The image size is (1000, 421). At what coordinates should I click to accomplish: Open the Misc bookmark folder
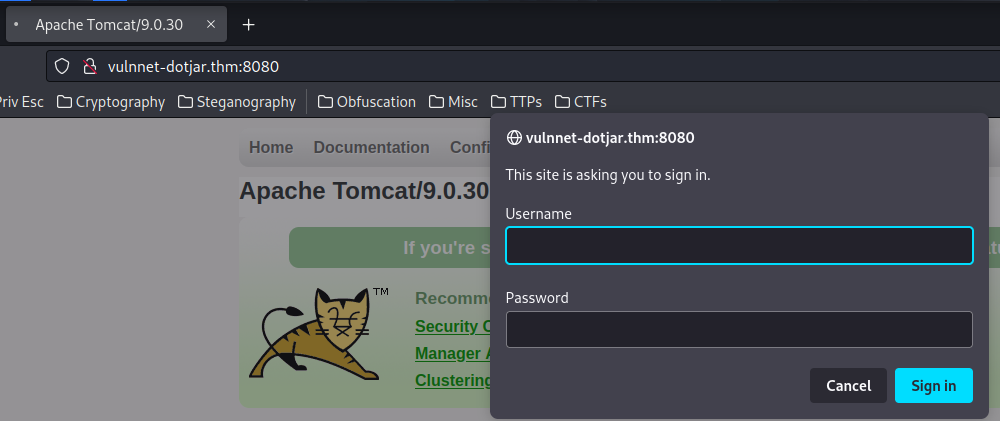(x=453, y=102)
